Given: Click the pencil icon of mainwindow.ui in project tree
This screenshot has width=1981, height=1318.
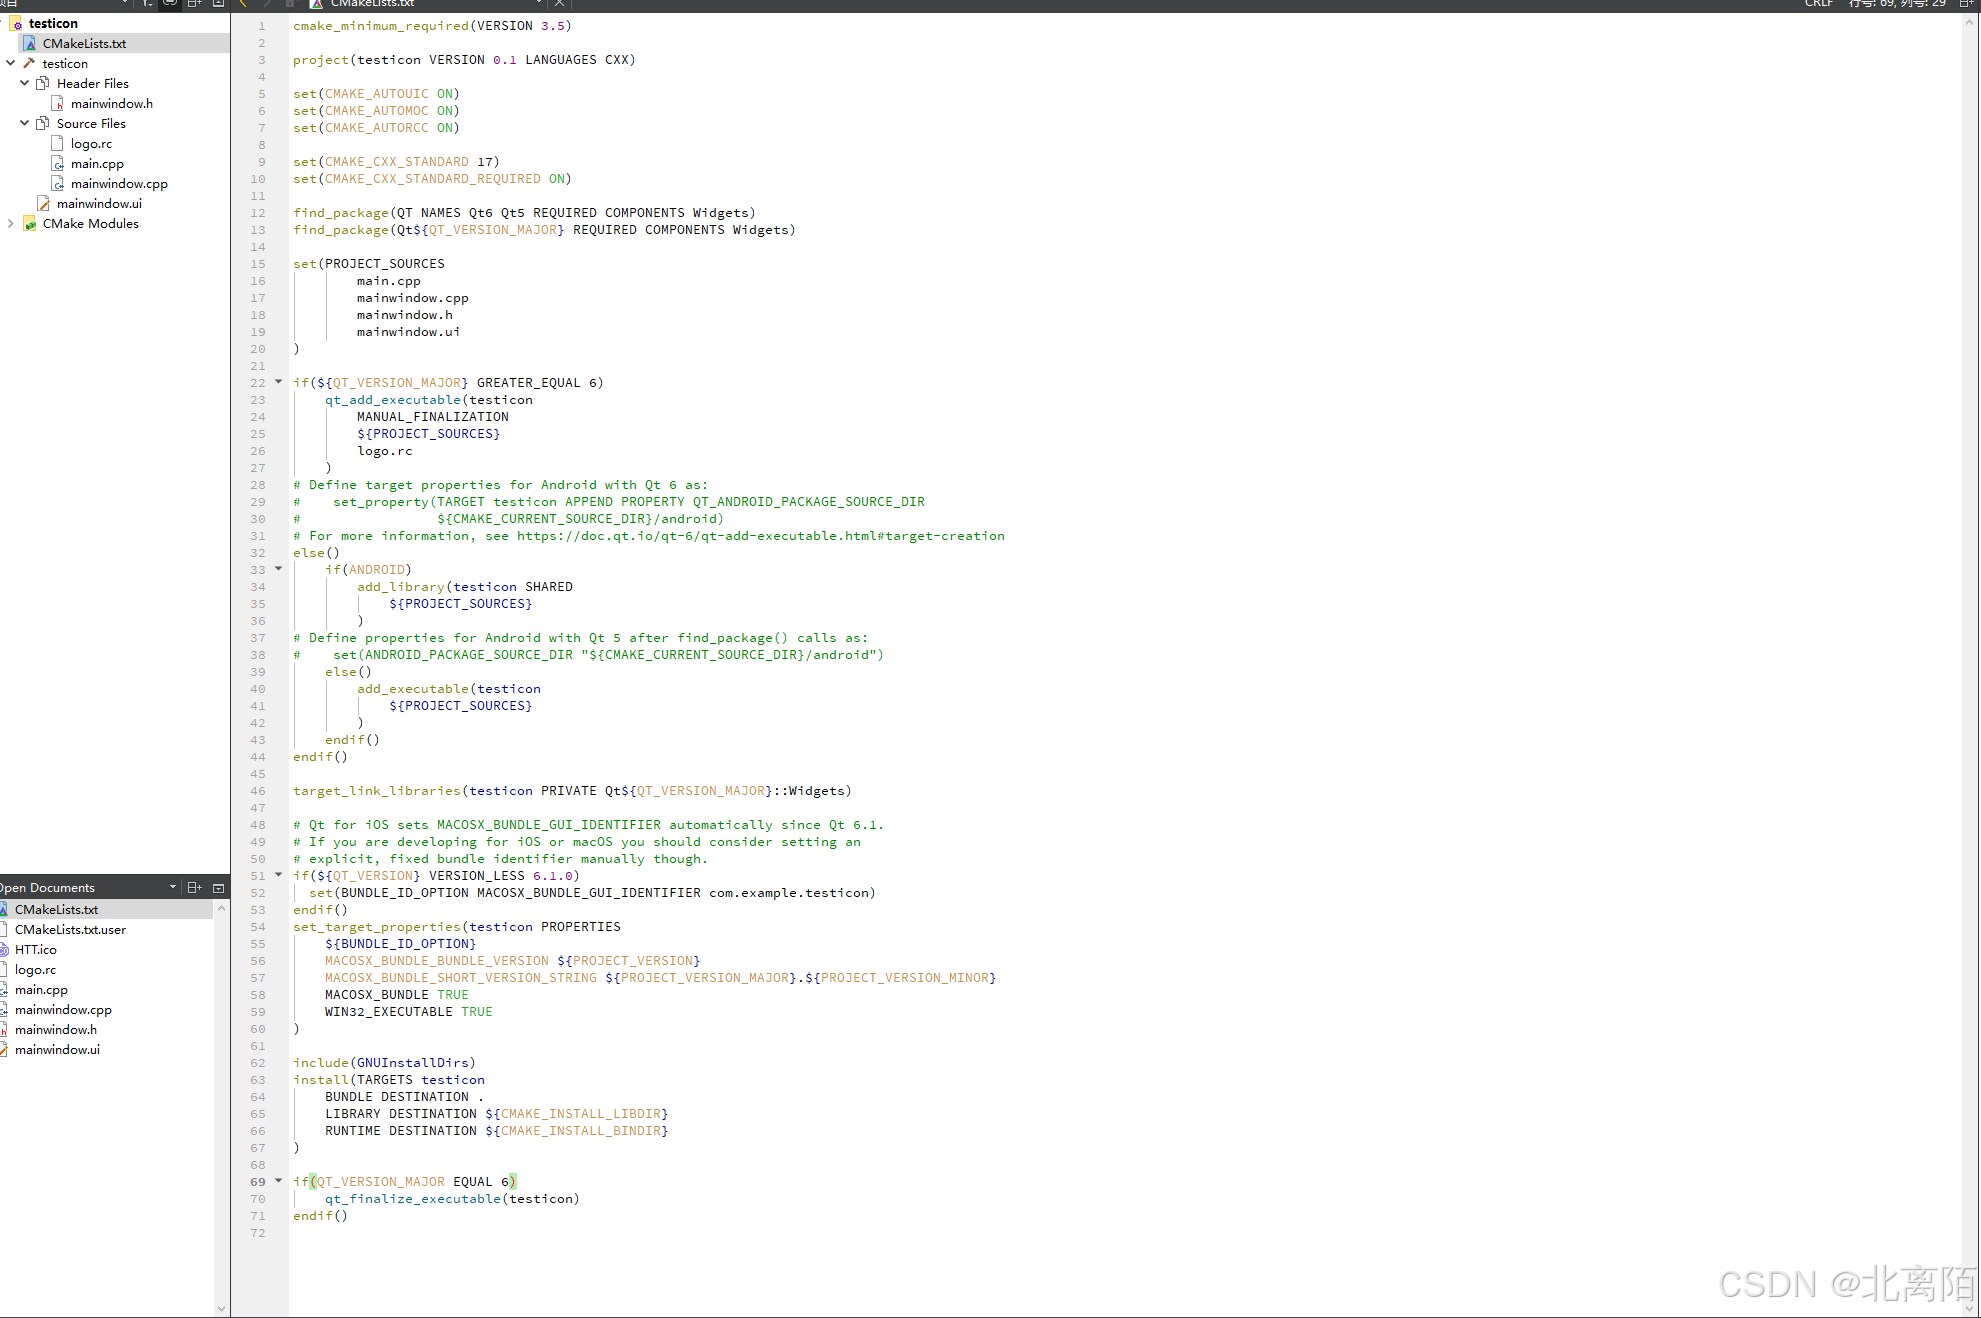Looking at the screenshot, I should pyautogui.click(x=43, y=203).
